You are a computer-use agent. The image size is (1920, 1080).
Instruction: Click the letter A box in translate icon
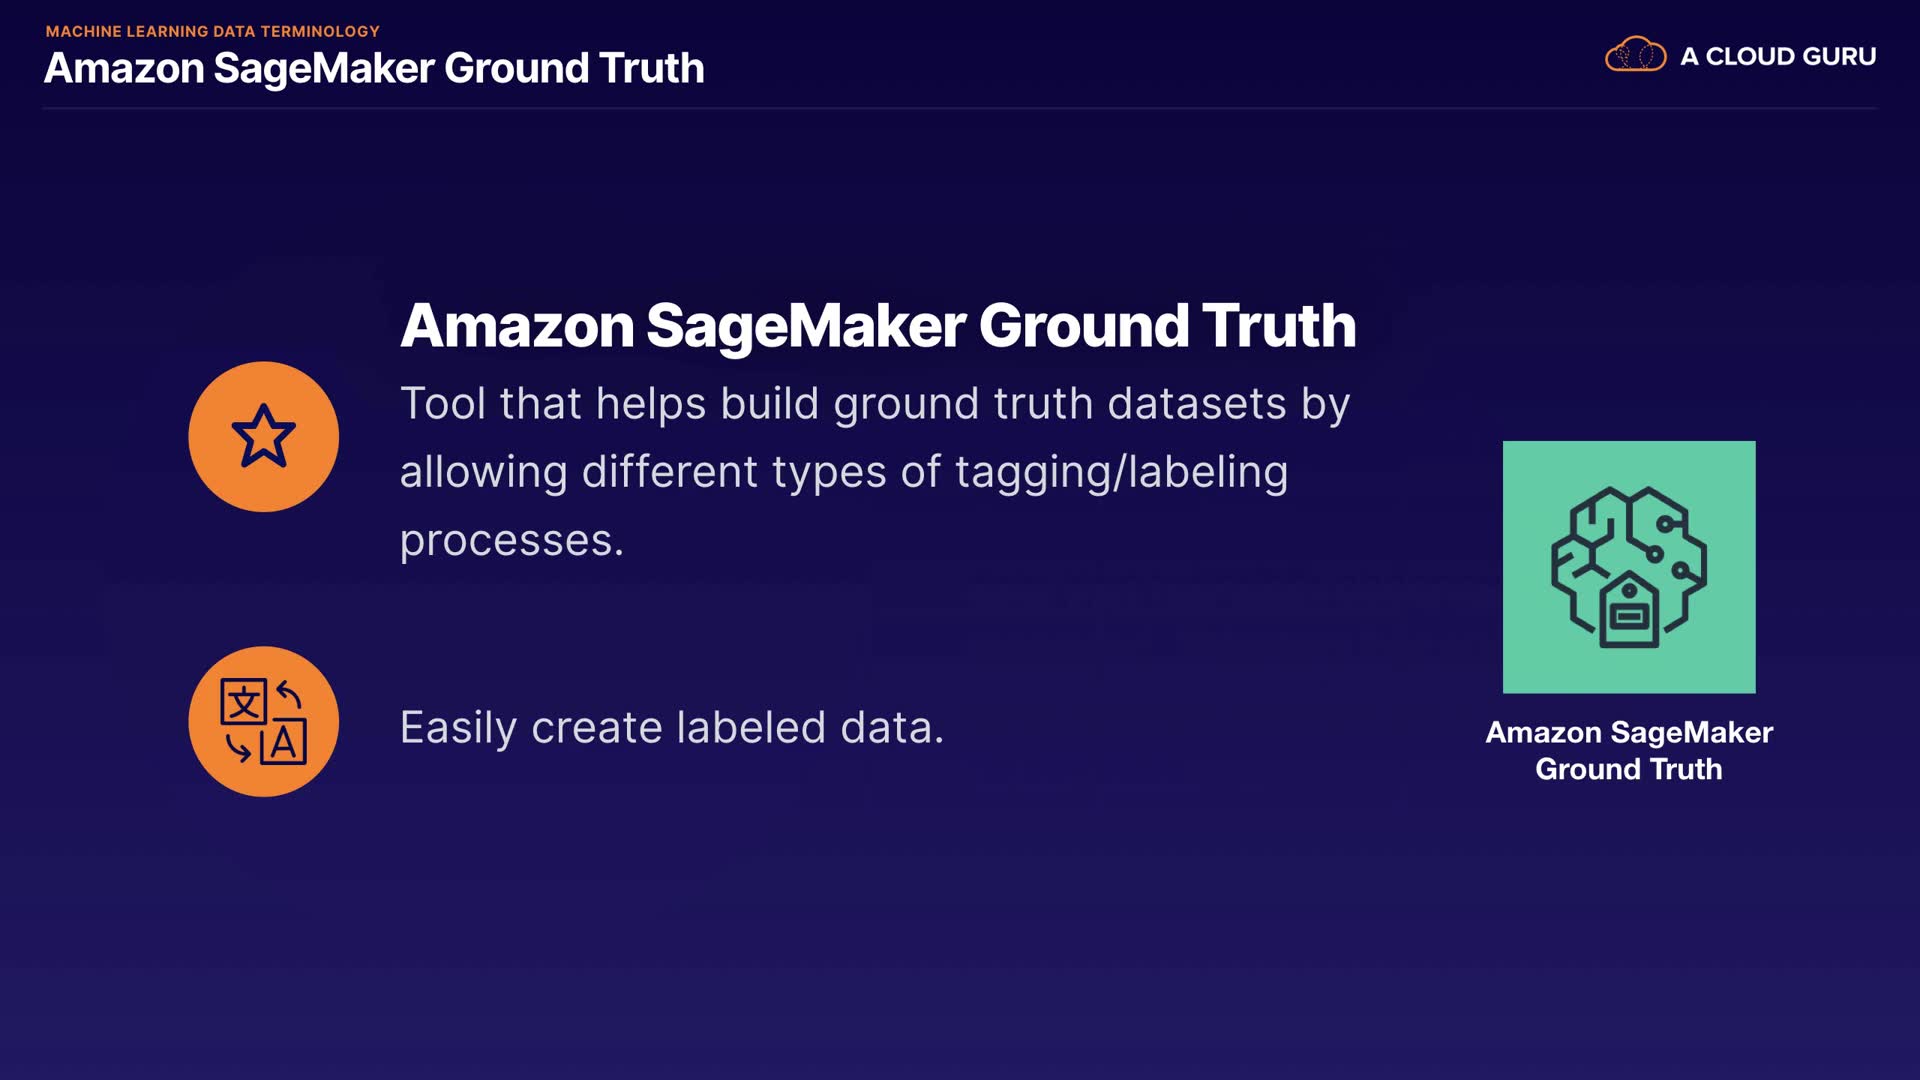tap(284, 742)
